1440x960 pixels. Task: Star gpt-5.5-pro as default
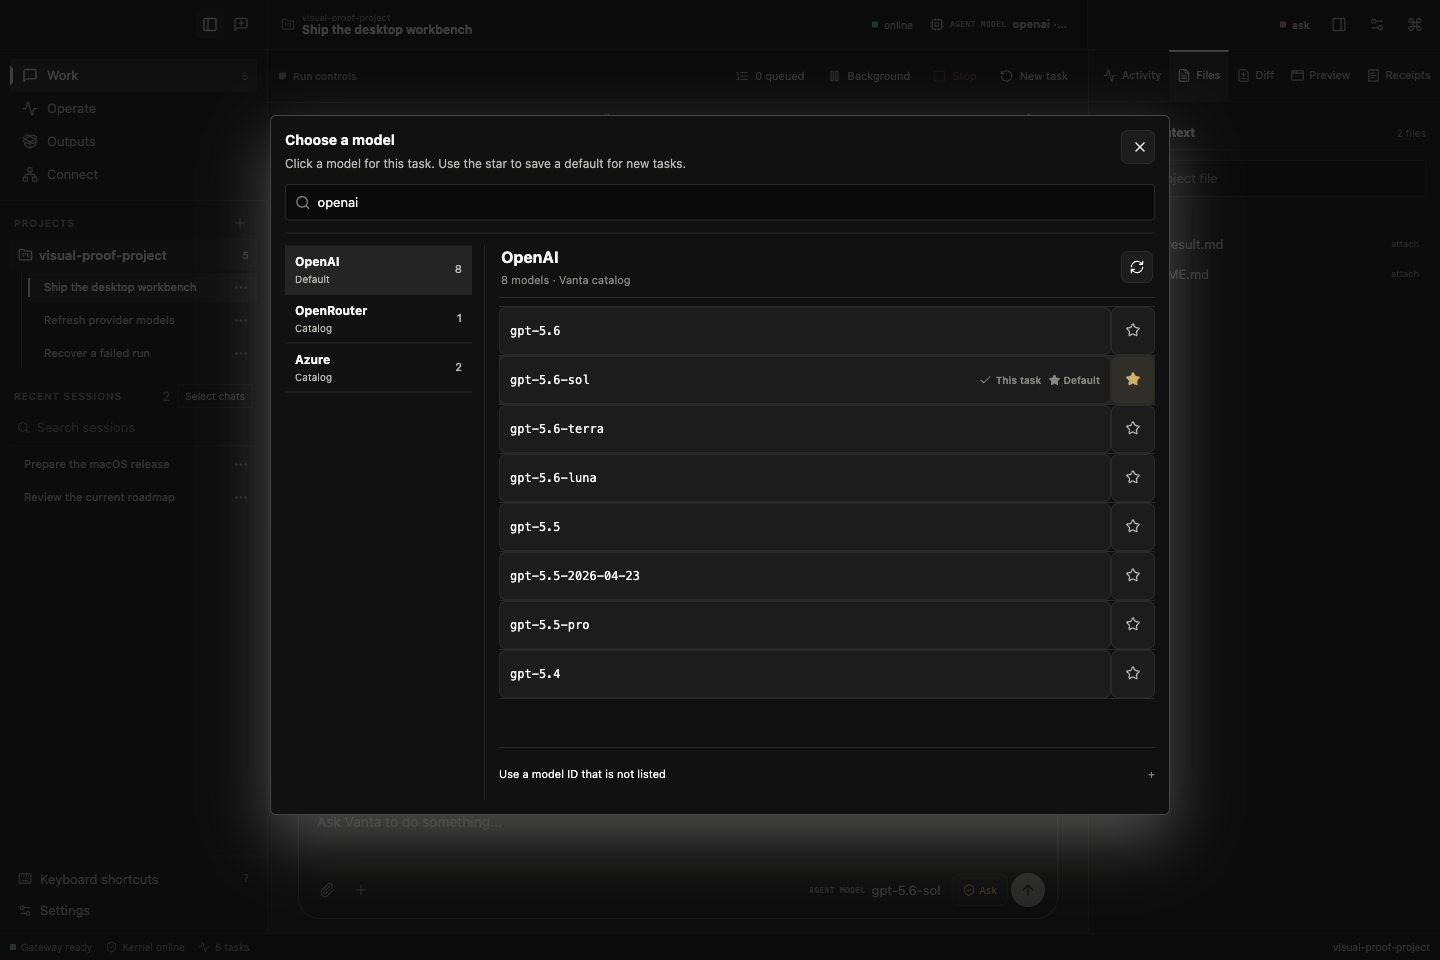pyautogui.click(x=1133, y=624)
